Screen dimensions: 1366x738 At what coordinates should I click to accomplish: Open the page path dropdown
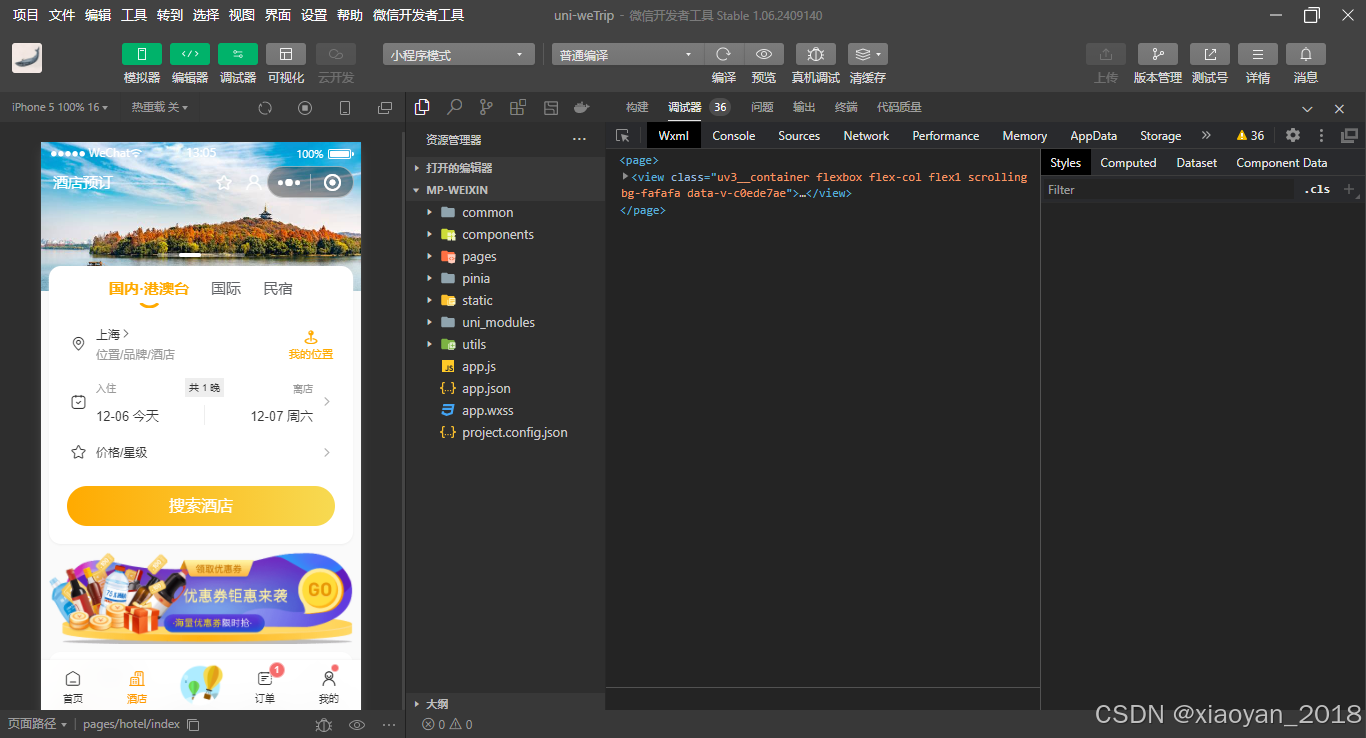[x=37, y=724]
